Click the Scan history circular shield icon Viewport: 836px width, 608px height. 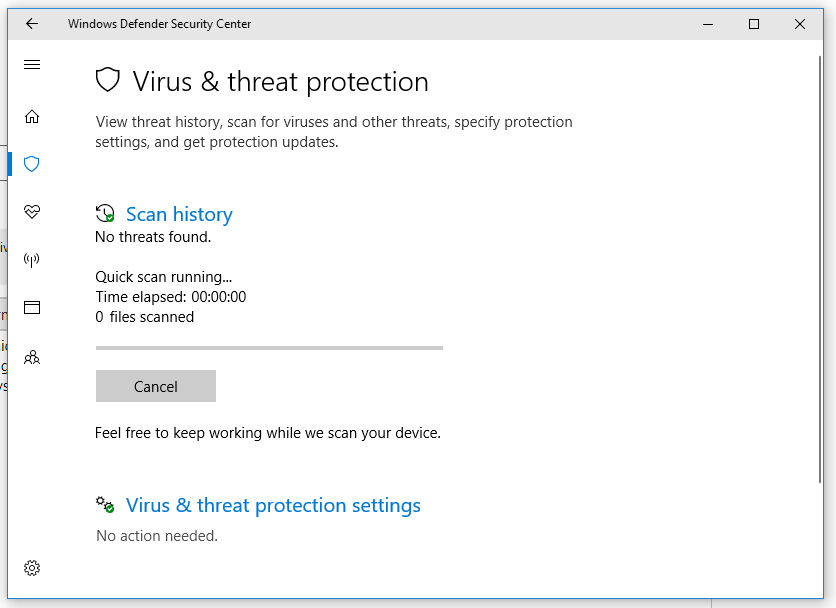point(104,213)
